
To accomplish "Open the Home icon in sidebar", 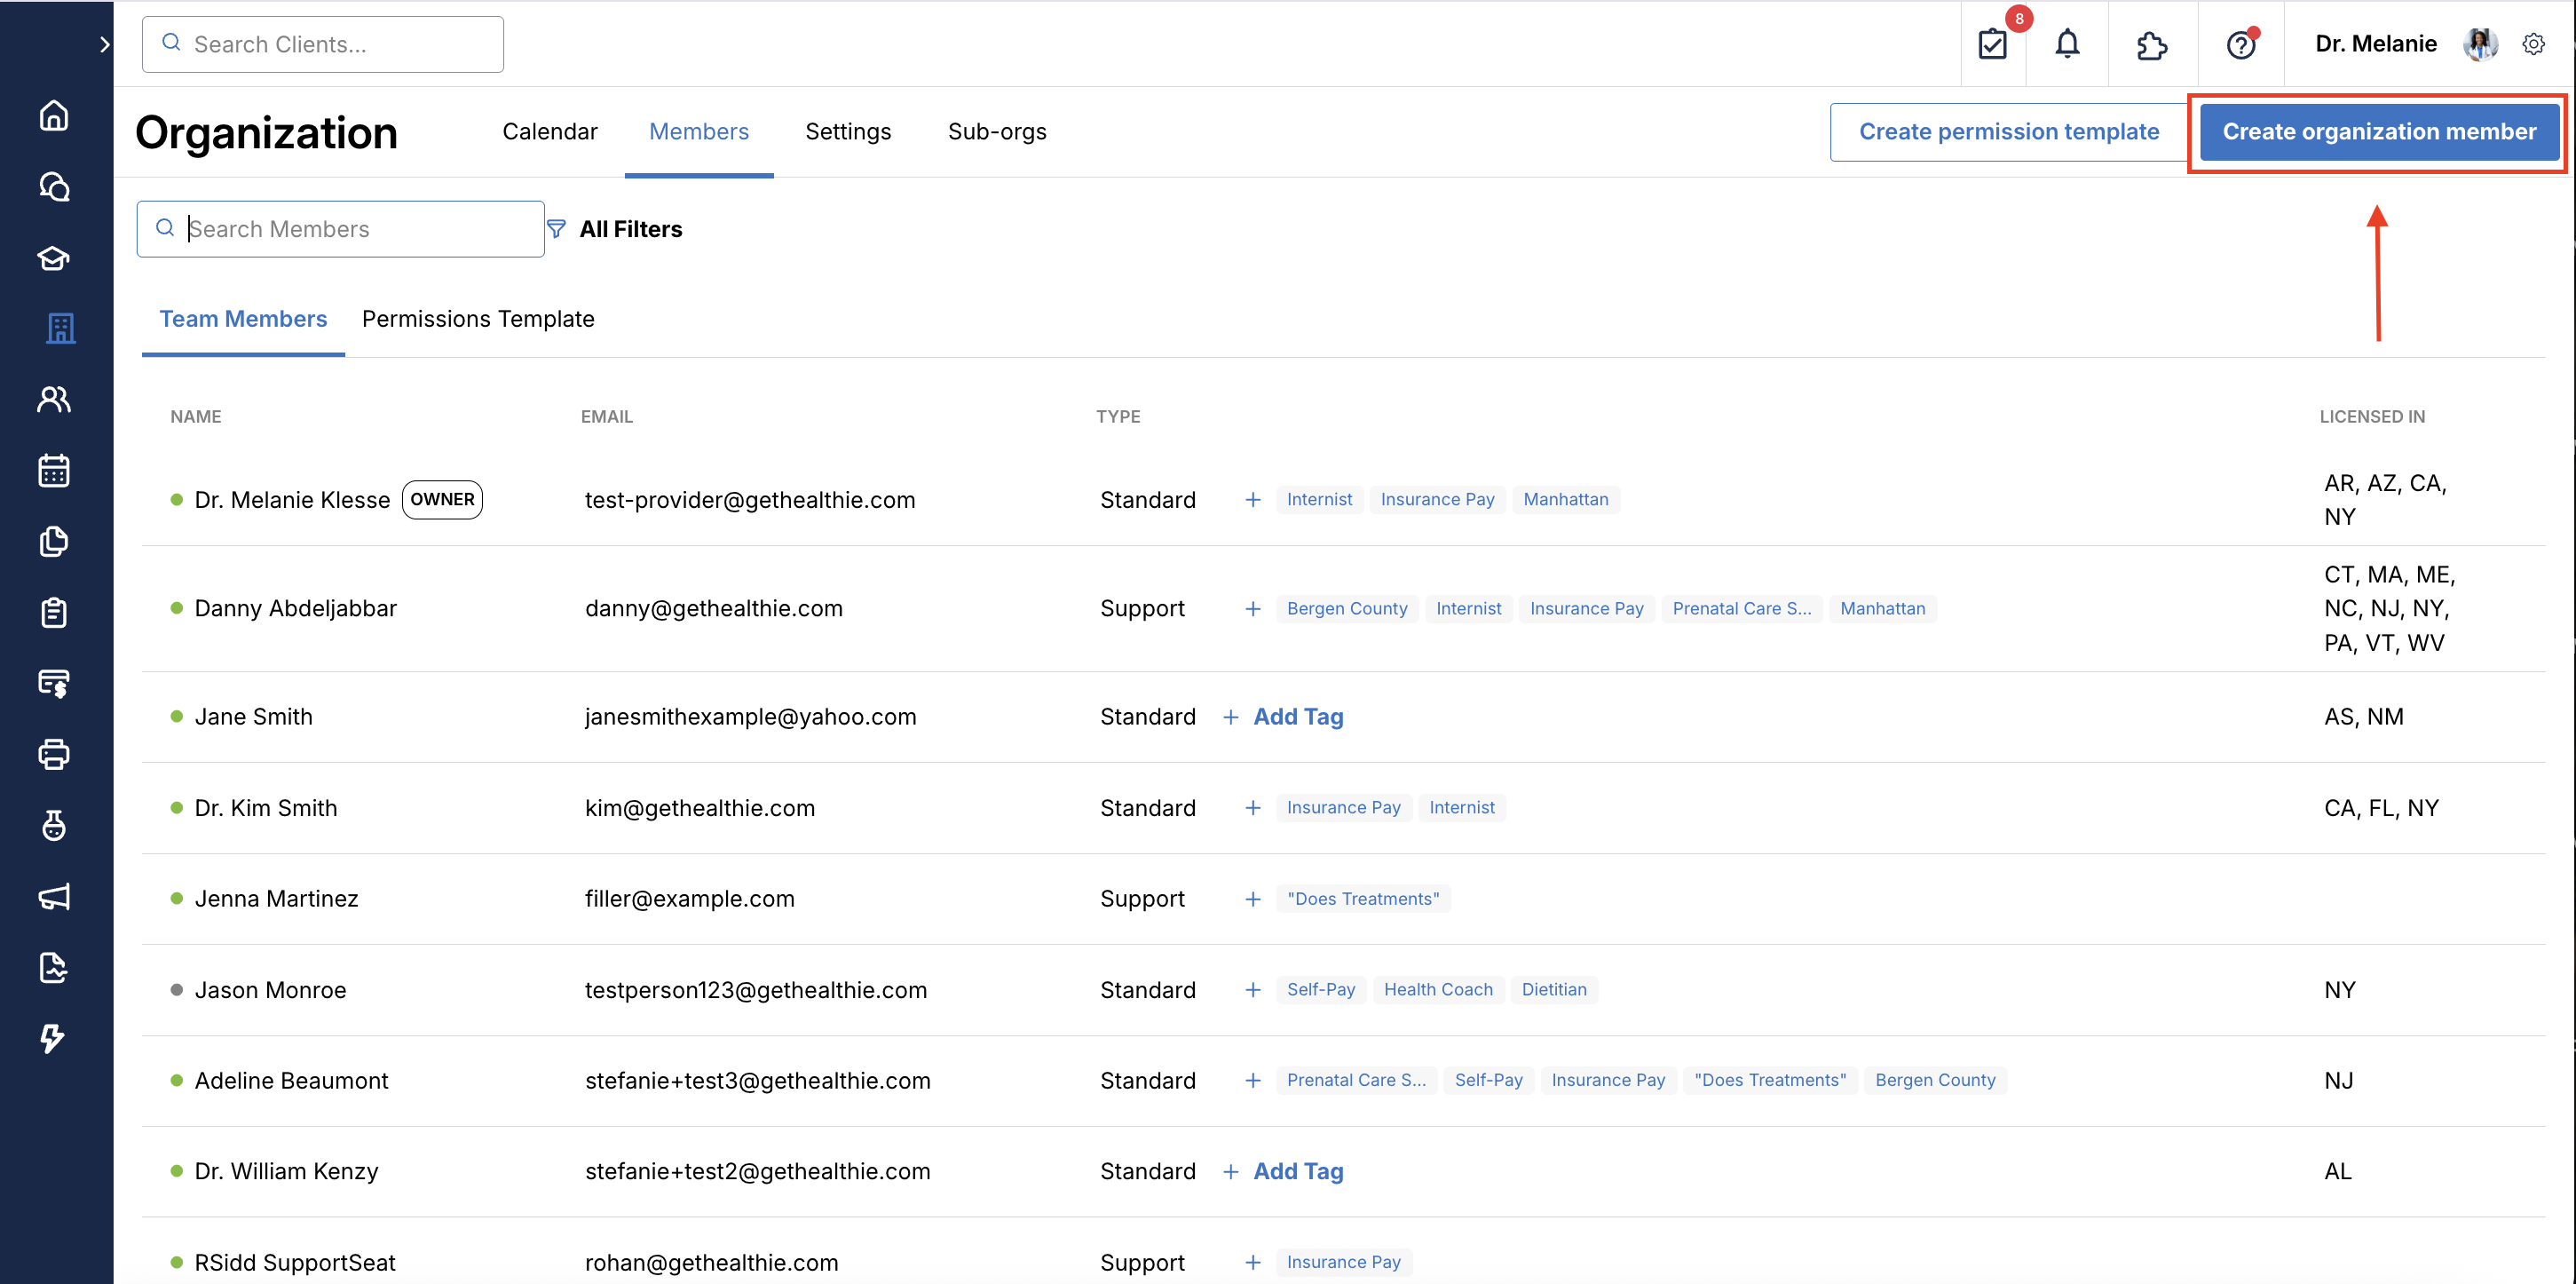I will click(x=54, y=116).
